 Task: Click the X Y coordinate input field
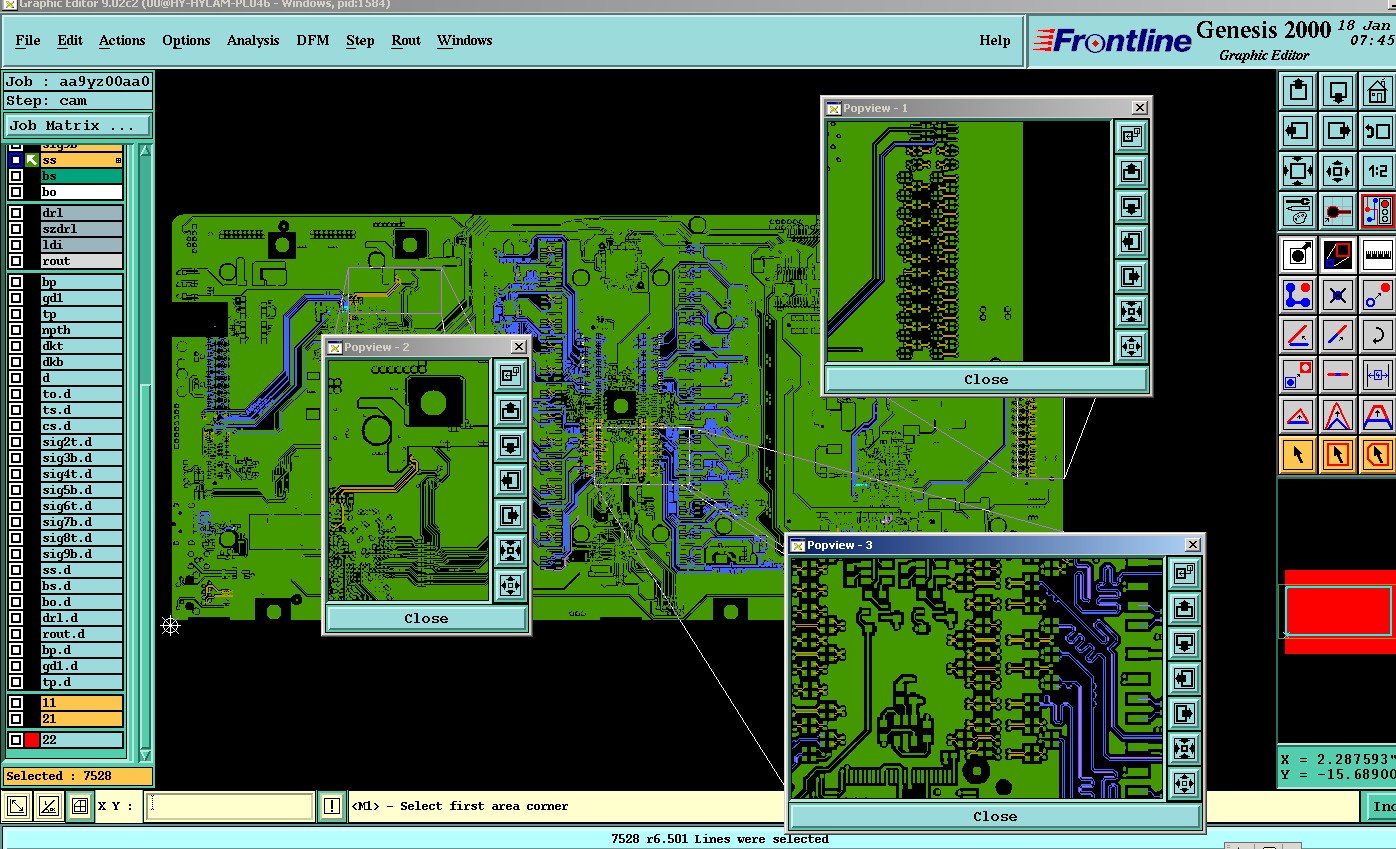click(x=229, y=806)
